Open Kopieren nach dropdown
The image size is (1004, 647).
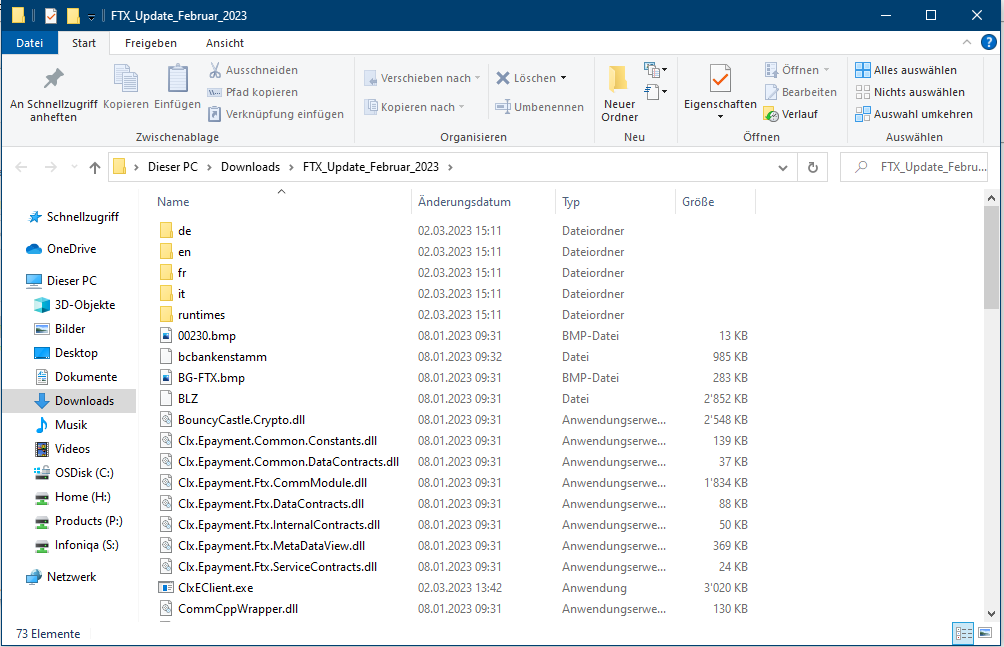click(x=414, y=107)
